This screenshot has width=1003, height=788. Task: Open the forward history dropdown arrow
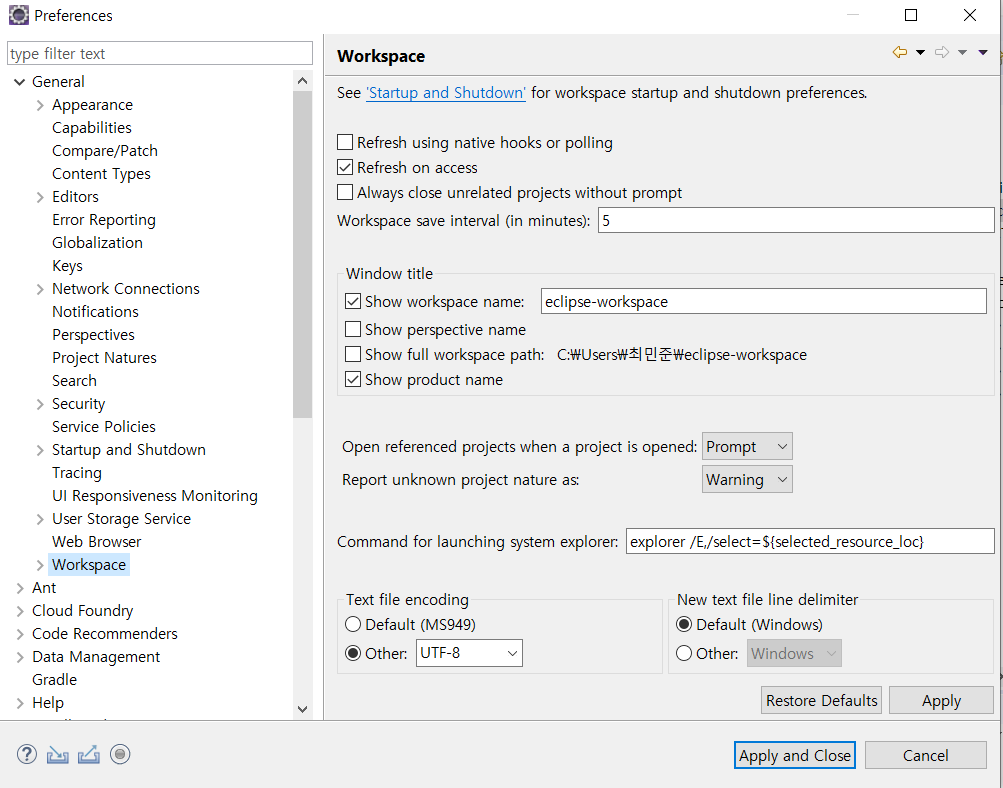962,52
